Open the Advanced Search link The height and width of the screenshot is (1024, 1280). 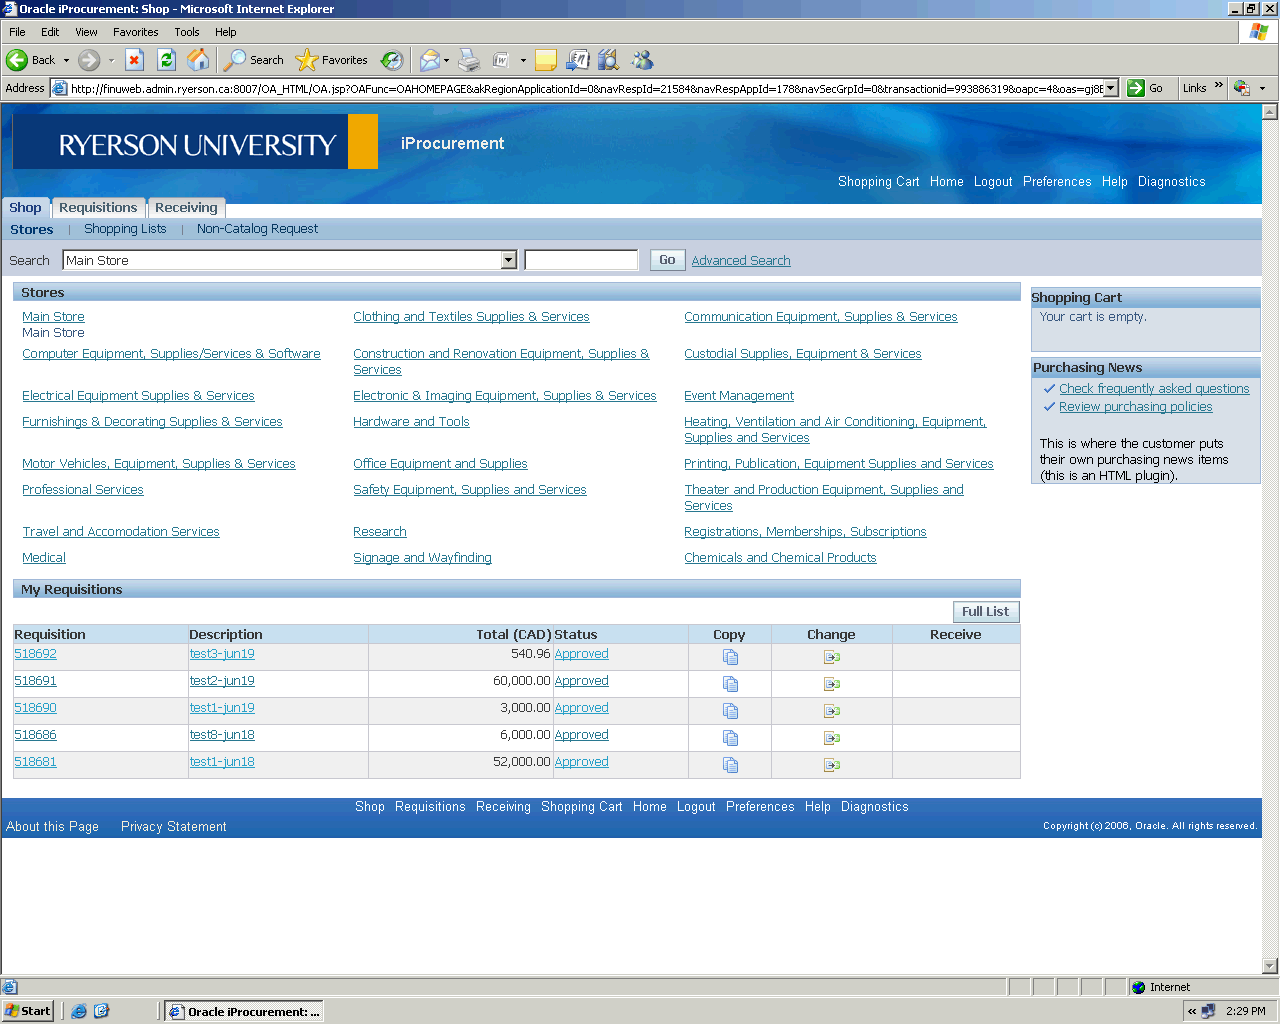coord(740,261)
